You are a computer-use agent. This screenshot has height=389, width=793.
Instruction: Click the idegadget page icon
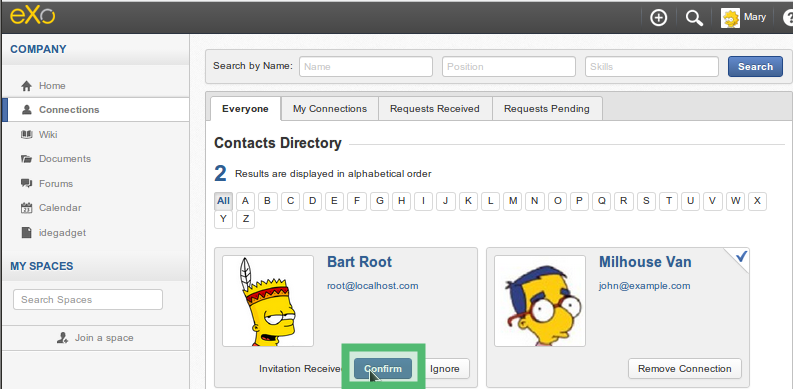[x=26, y=233]
